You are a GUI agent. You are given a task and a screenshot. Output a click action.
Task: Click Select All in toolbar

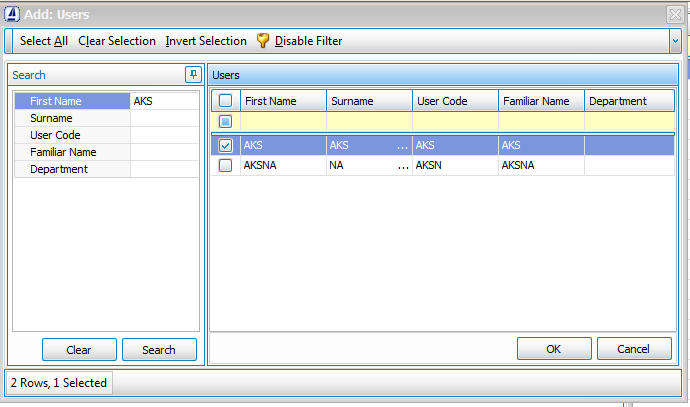(x=44, y=41)
